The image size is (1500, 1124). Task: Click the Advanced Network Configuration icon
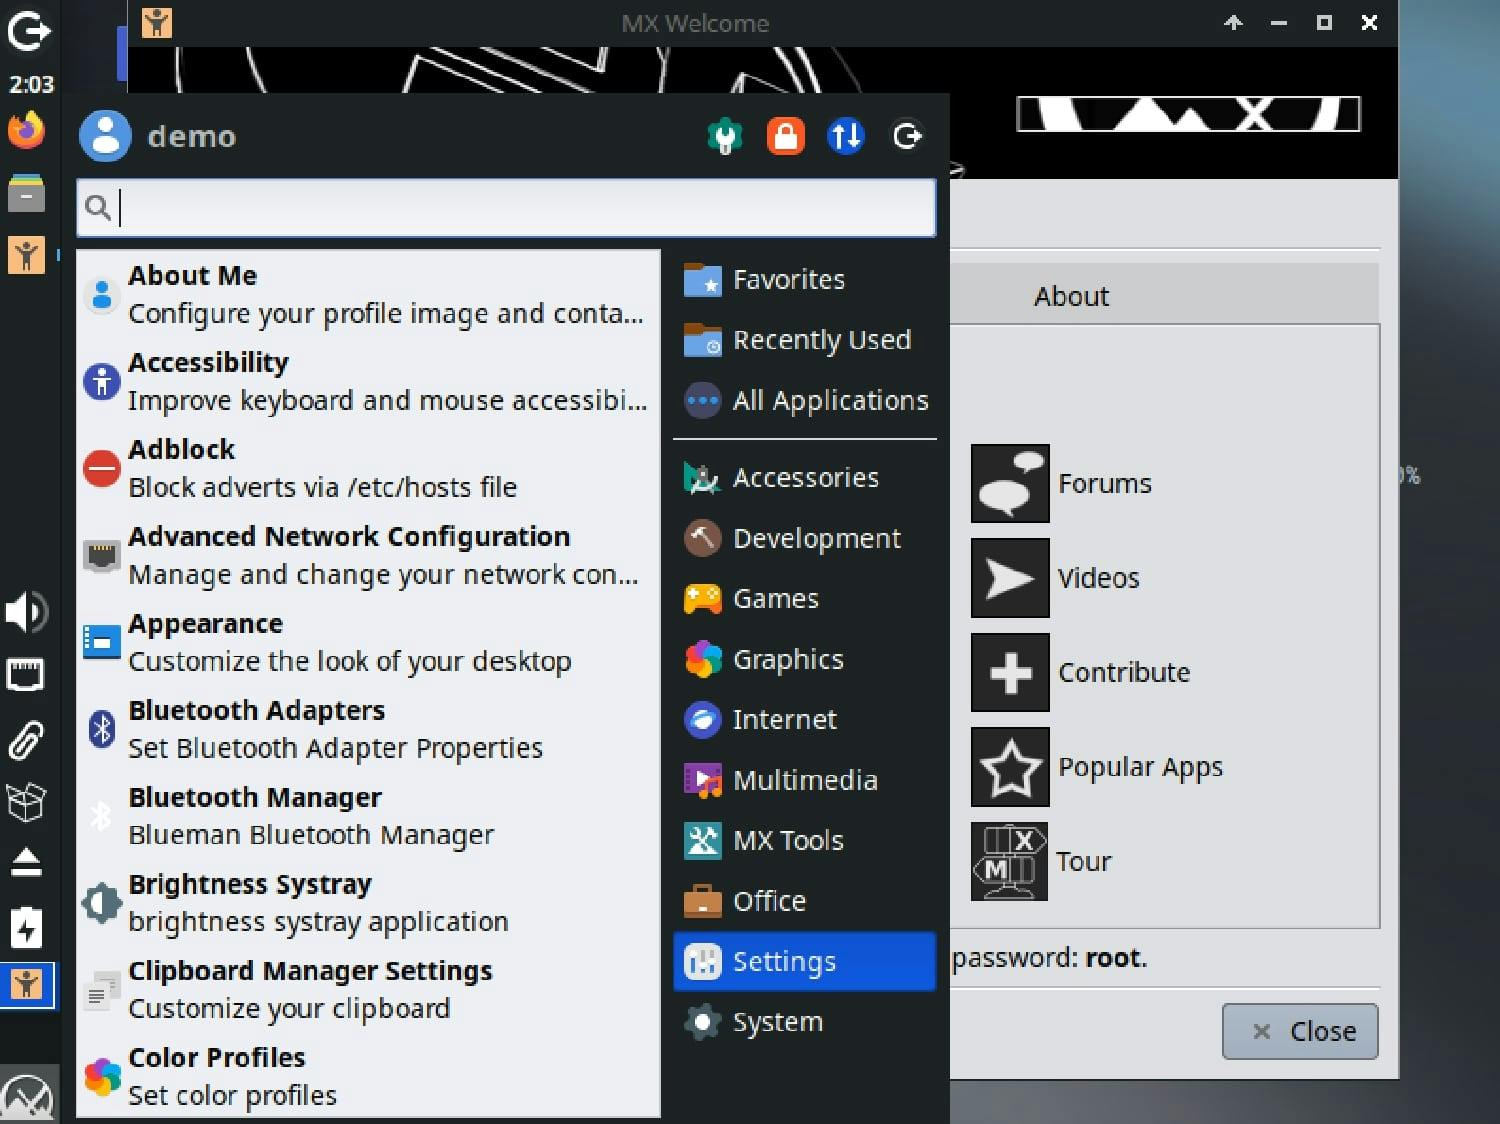click(x=102, y=555)
